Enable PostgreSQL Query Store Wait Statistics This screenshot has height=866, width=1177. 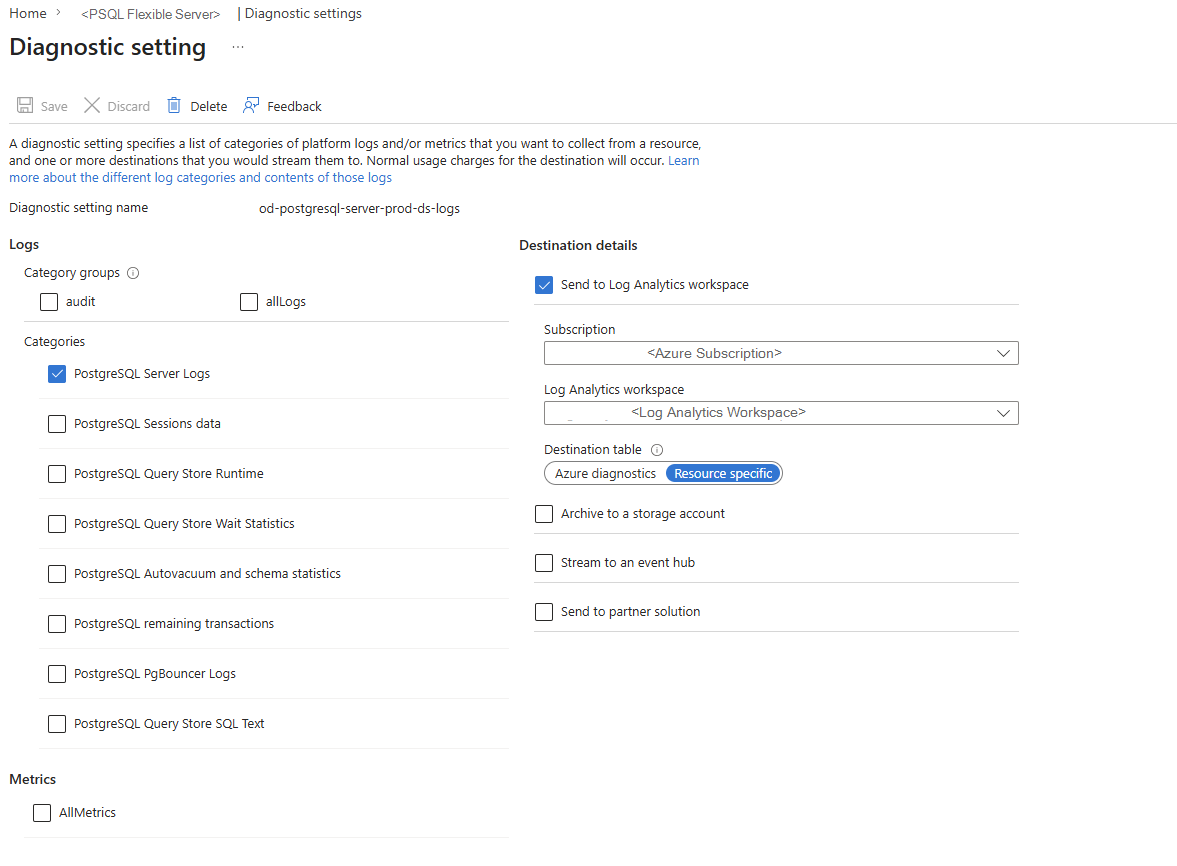pyautogui.click(x=57, y=524)
